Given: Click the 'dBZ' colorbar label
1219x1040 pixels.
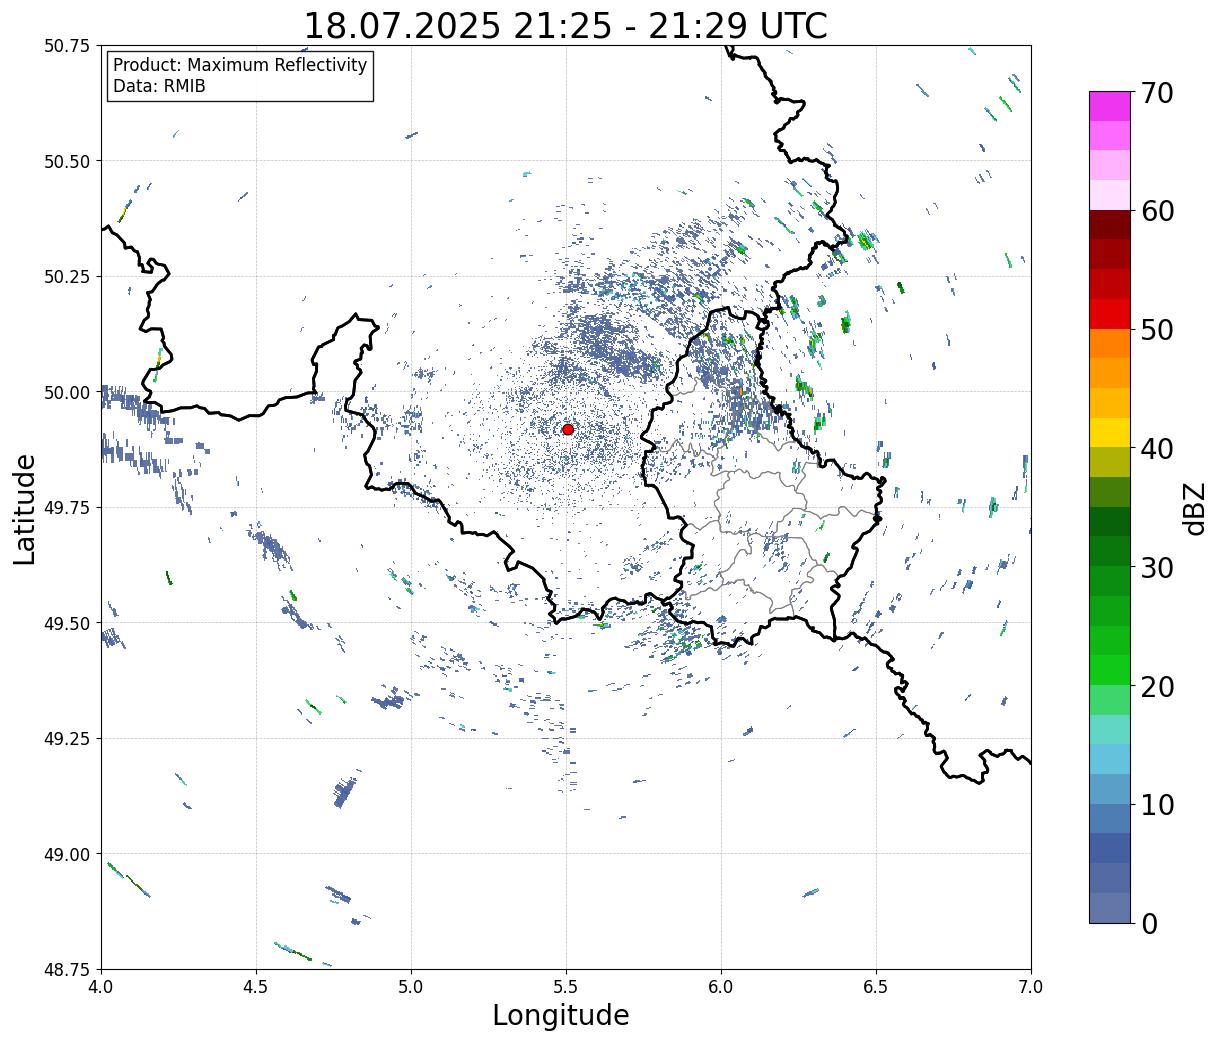Looking at the screenshot, I should (x=1194, y=507).
